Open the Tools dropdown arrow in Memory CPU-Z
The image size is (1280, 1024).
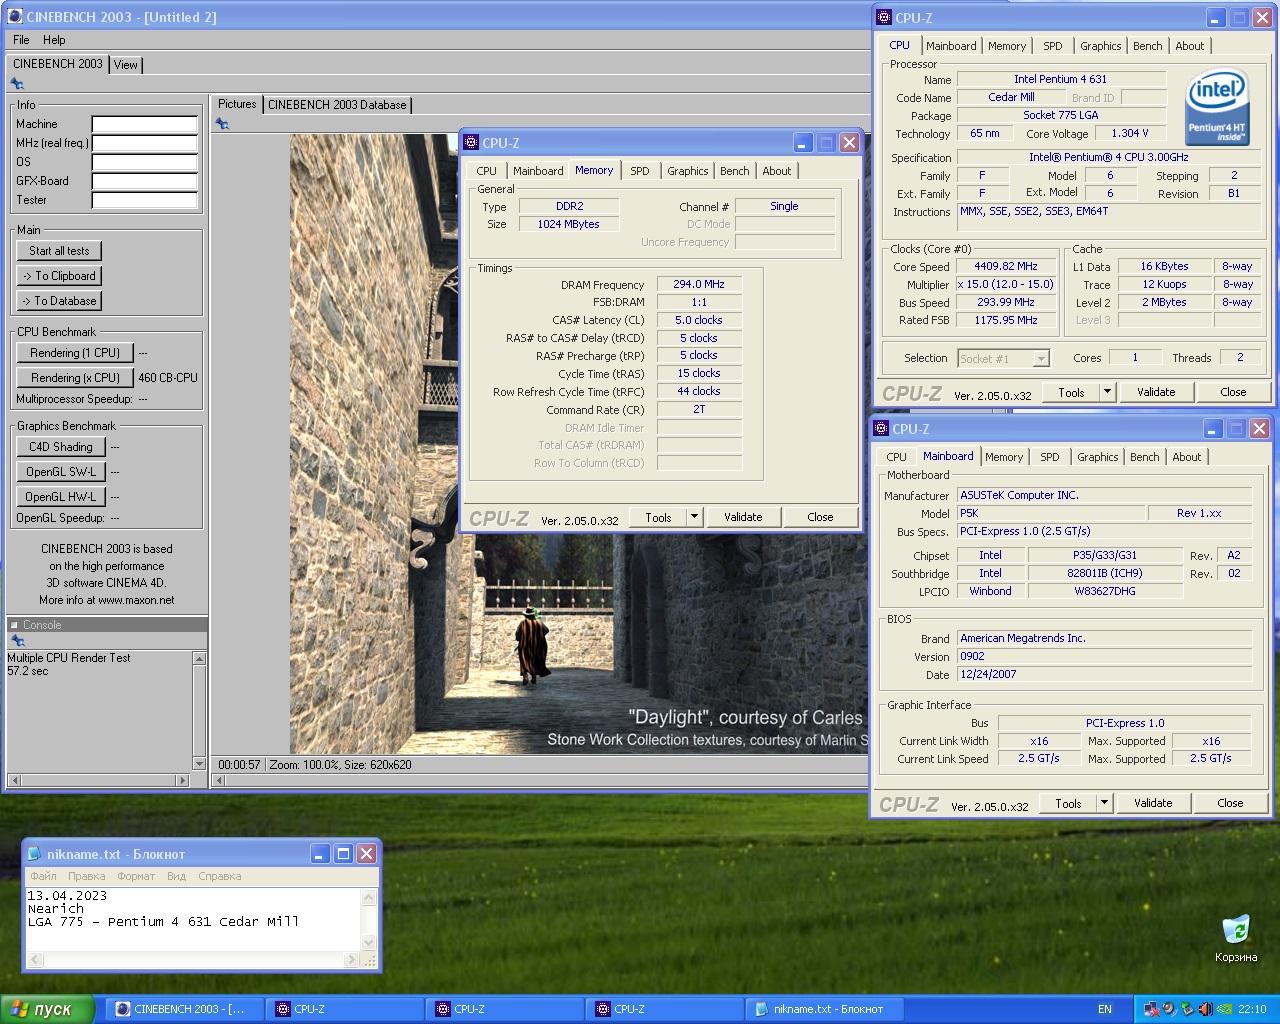(x=694, y=517)
